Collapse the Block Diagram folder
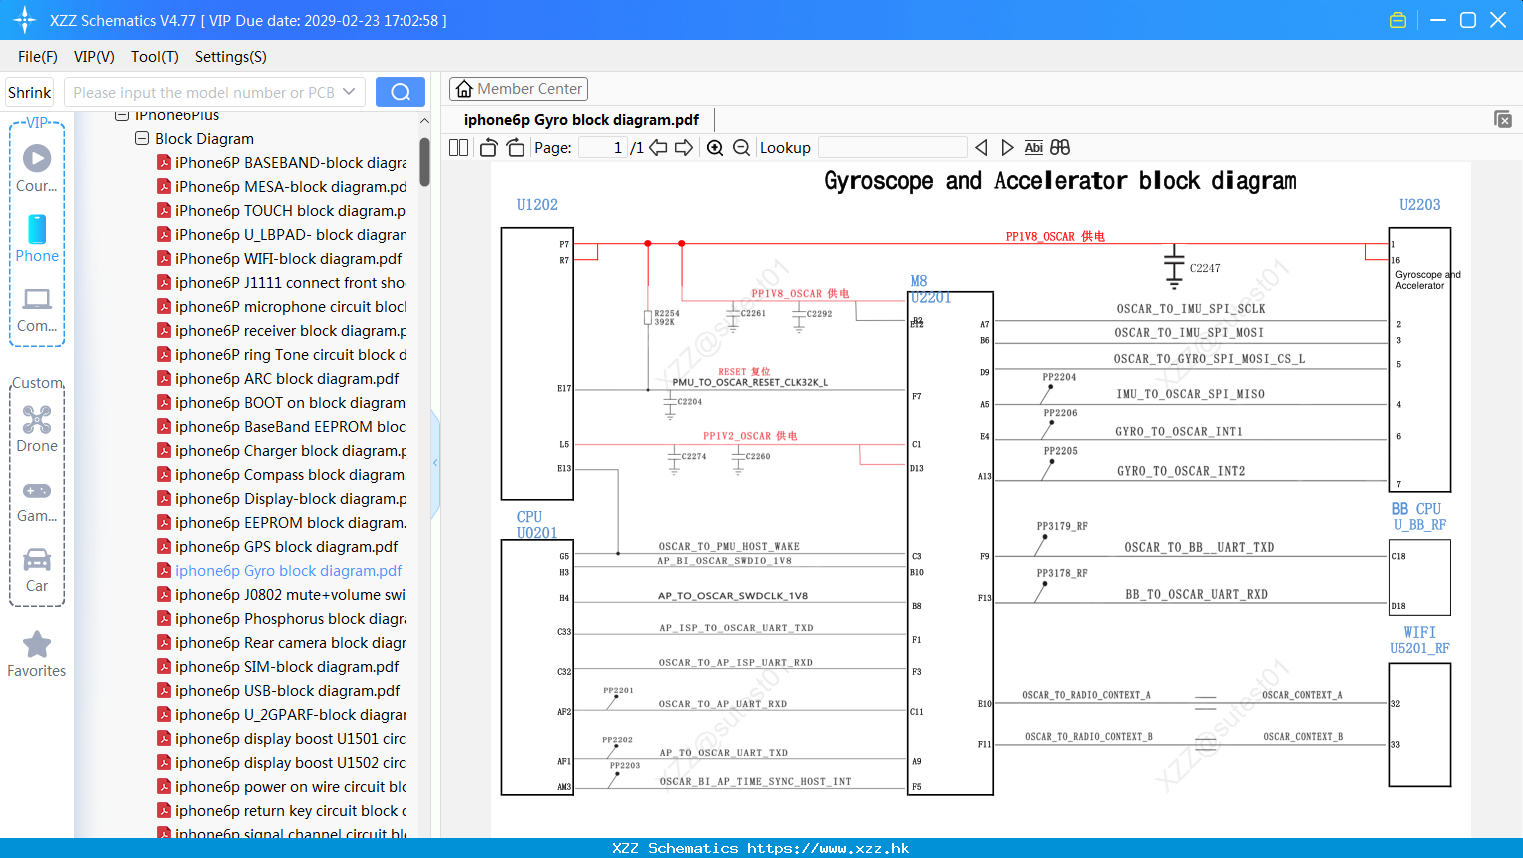This screenshot has height=858, width=1523. pos(142,139)
